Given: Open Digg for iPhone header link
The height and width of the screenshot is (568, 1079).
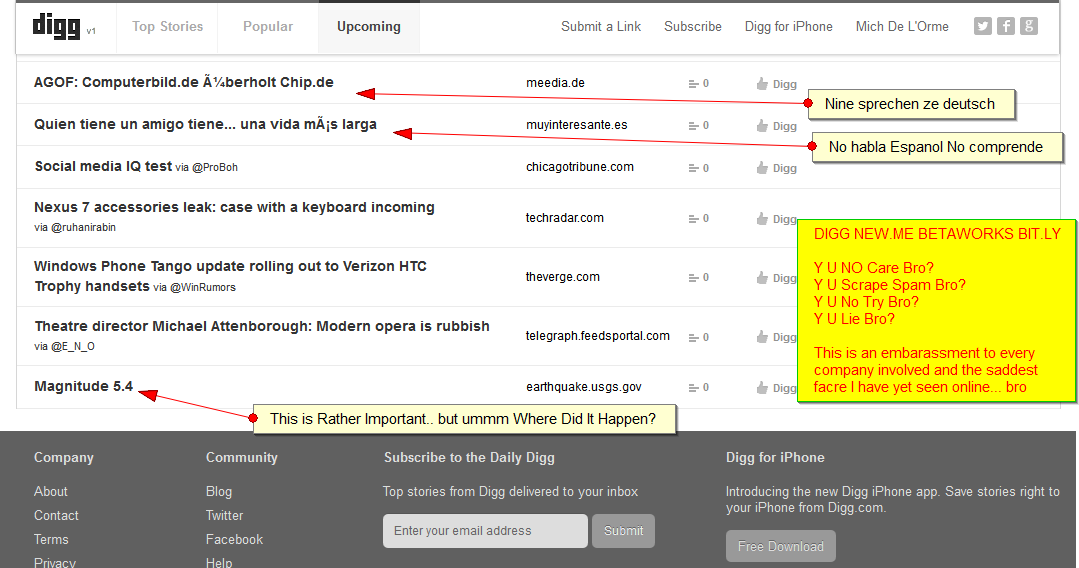Looking at the screenshot, I should click(789, 27).
